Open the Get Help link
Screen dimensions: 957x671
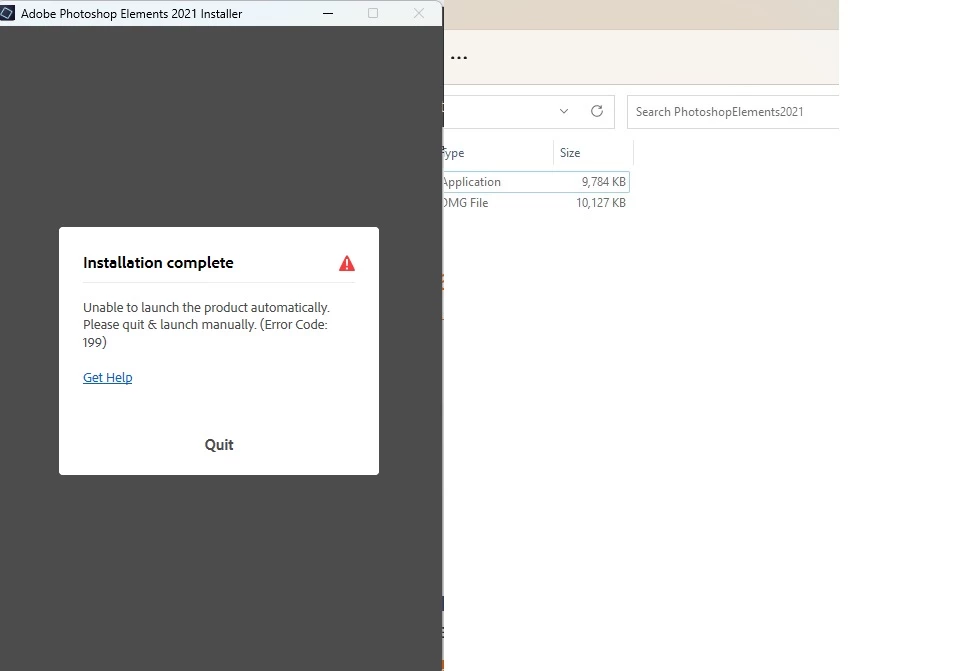click(x=107, y=377)
